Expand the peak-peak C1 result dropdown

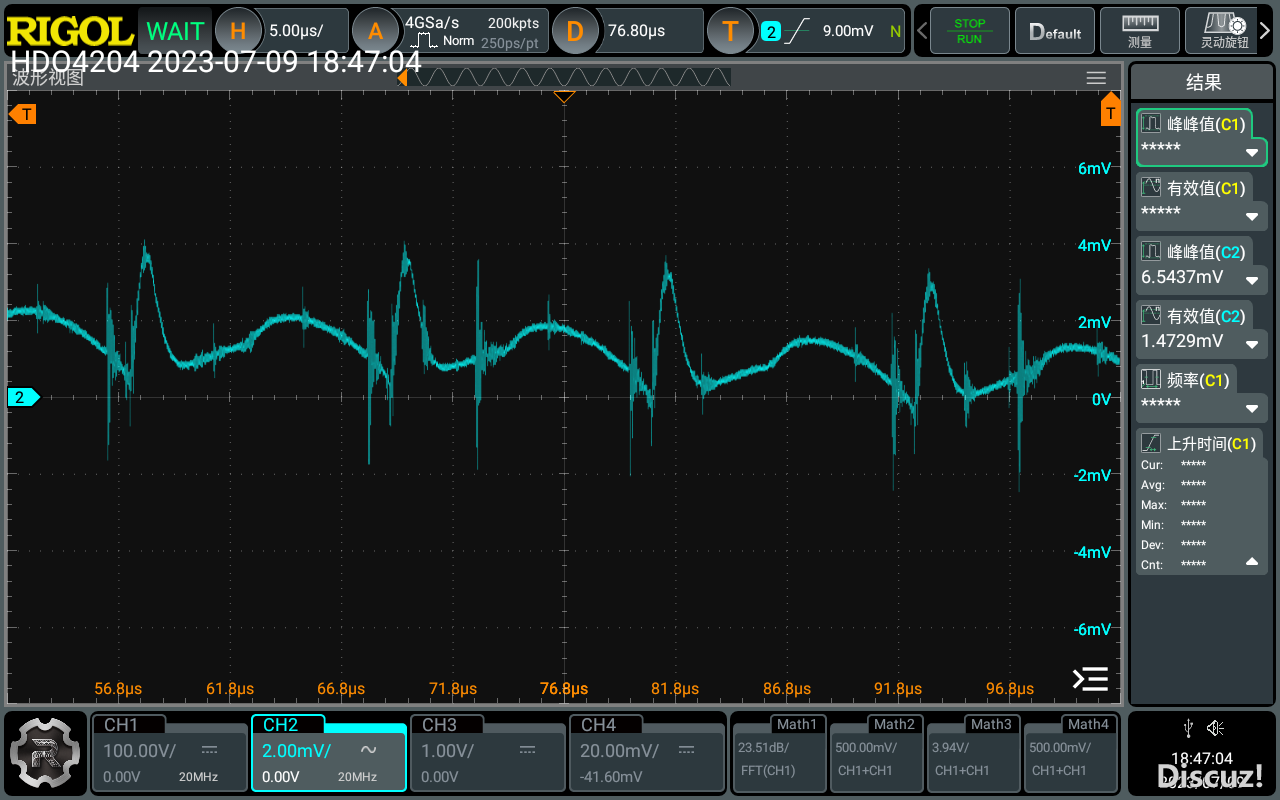pos(1252,153)
